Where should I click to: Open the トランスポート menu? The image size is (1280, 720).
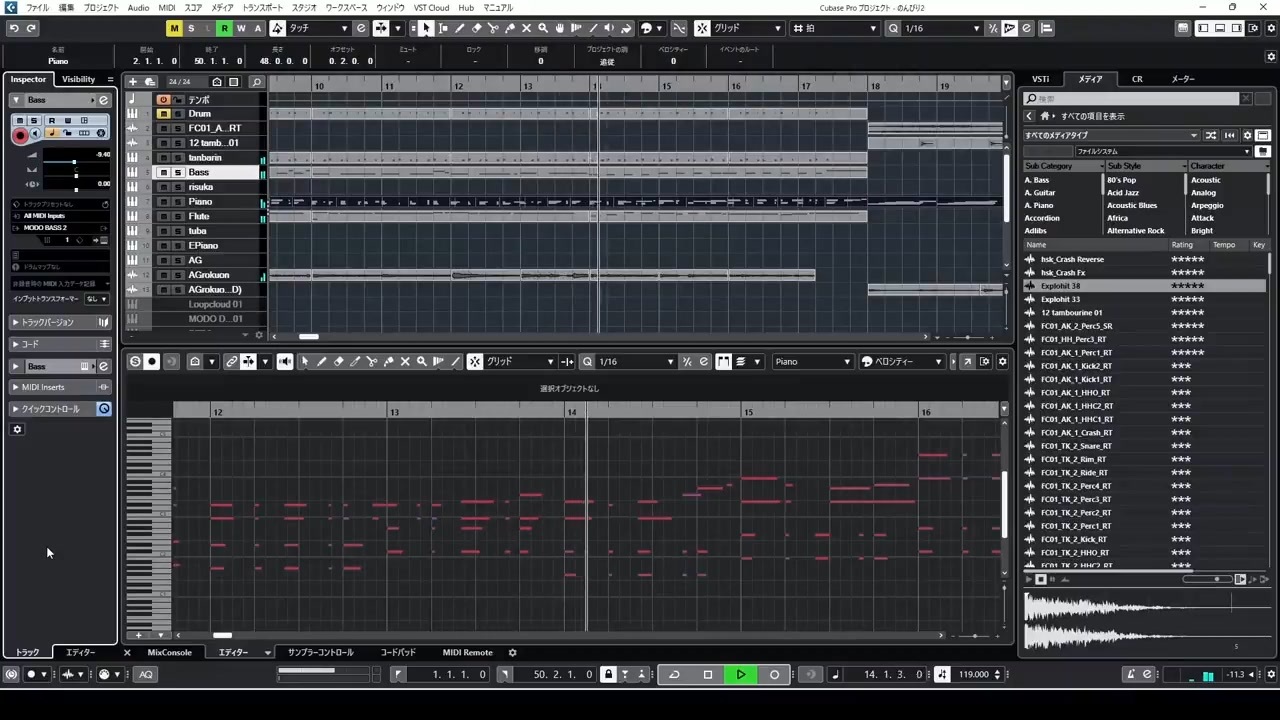[263, 7]
